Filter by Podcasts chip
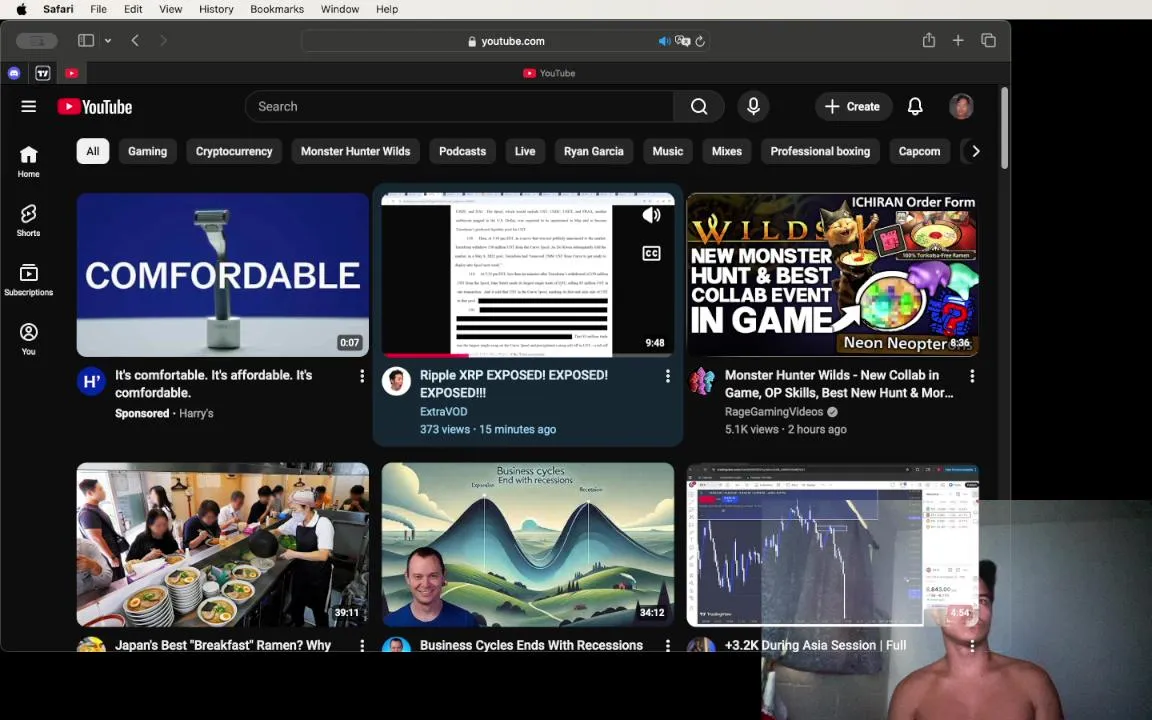1152x720 pixels. [x=462, y=151]
